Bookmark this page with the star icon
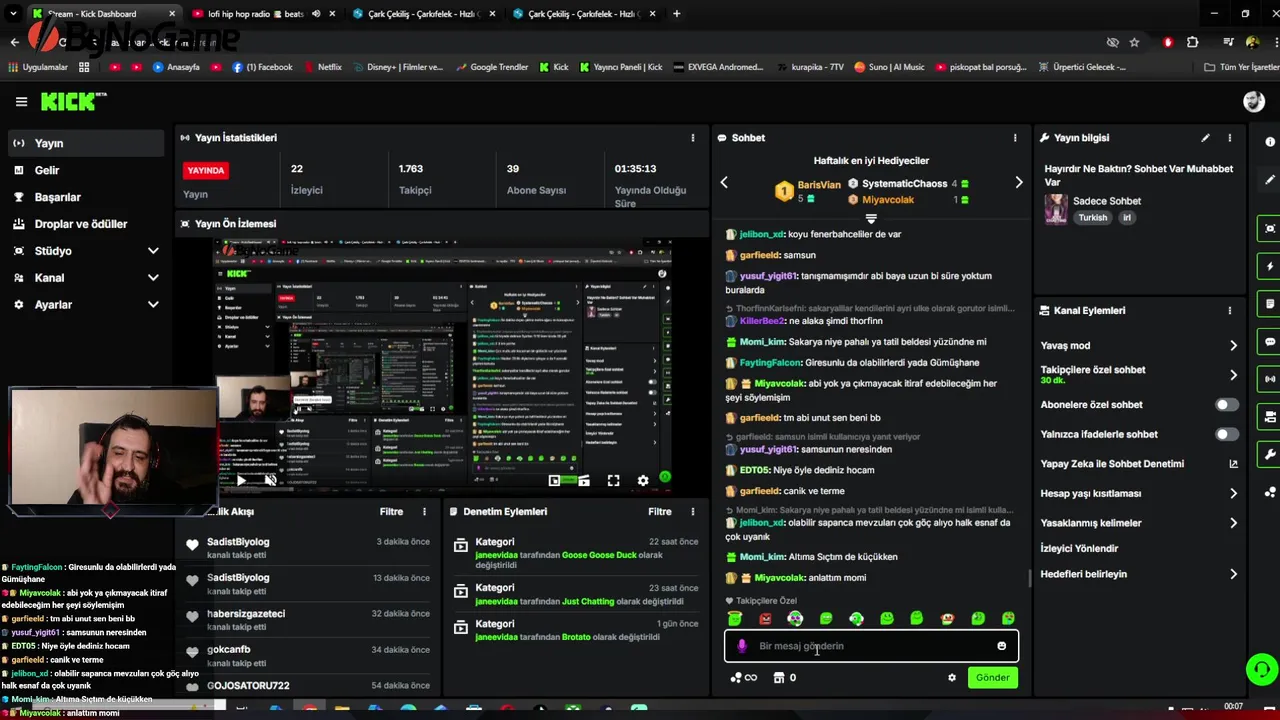Image resolution: width=1280 pixels, height=720 pixels. click(x=1134, y=42)
